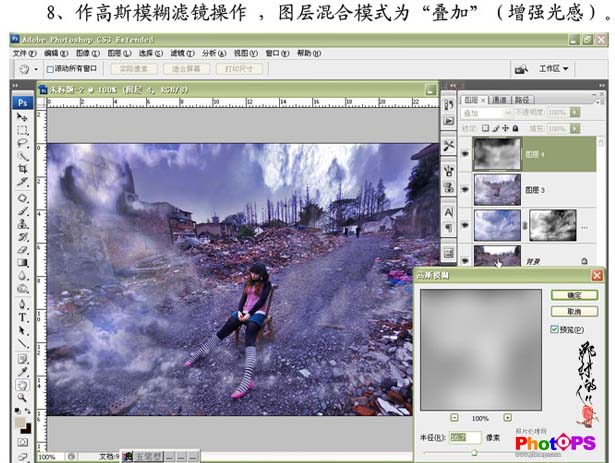615x463 pixels.
Task: Hide 图层 3 layer visibility eye
Action: 465,190
